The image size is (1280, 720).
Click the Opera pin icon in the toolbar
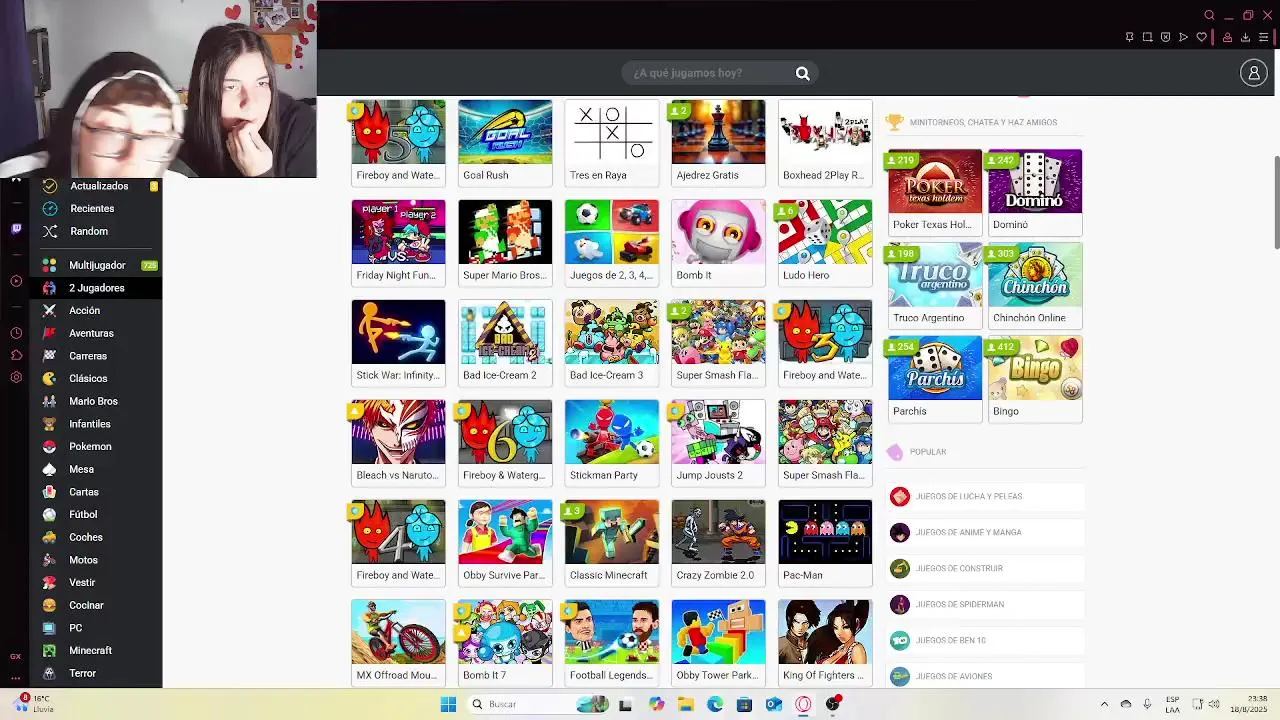(x=1129, y=37)
